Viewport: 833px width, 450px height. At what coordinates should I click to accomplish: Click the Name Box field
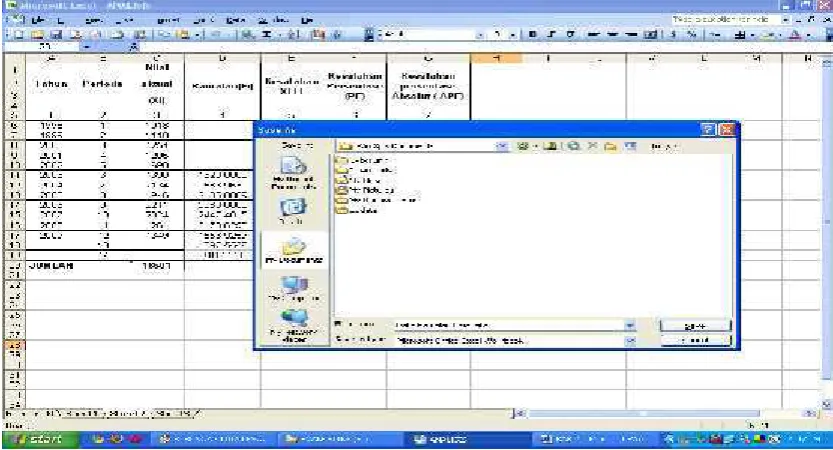tap(44, 47)
